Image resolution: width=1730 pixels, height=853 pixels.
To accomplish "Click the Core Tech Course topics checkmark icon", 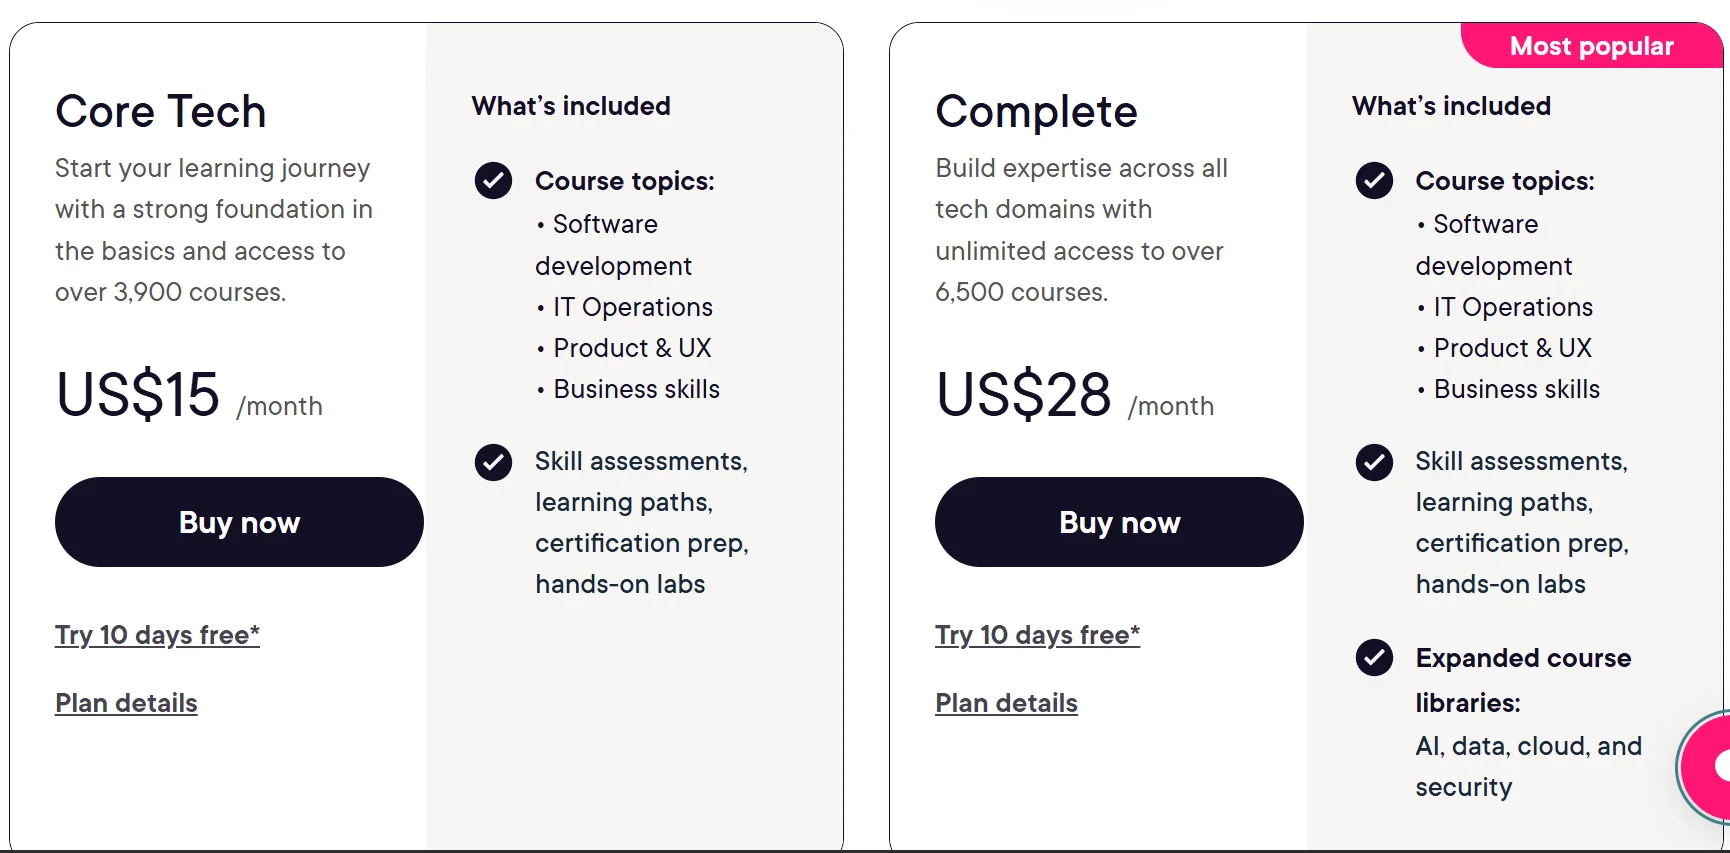I will coord(493,181).
